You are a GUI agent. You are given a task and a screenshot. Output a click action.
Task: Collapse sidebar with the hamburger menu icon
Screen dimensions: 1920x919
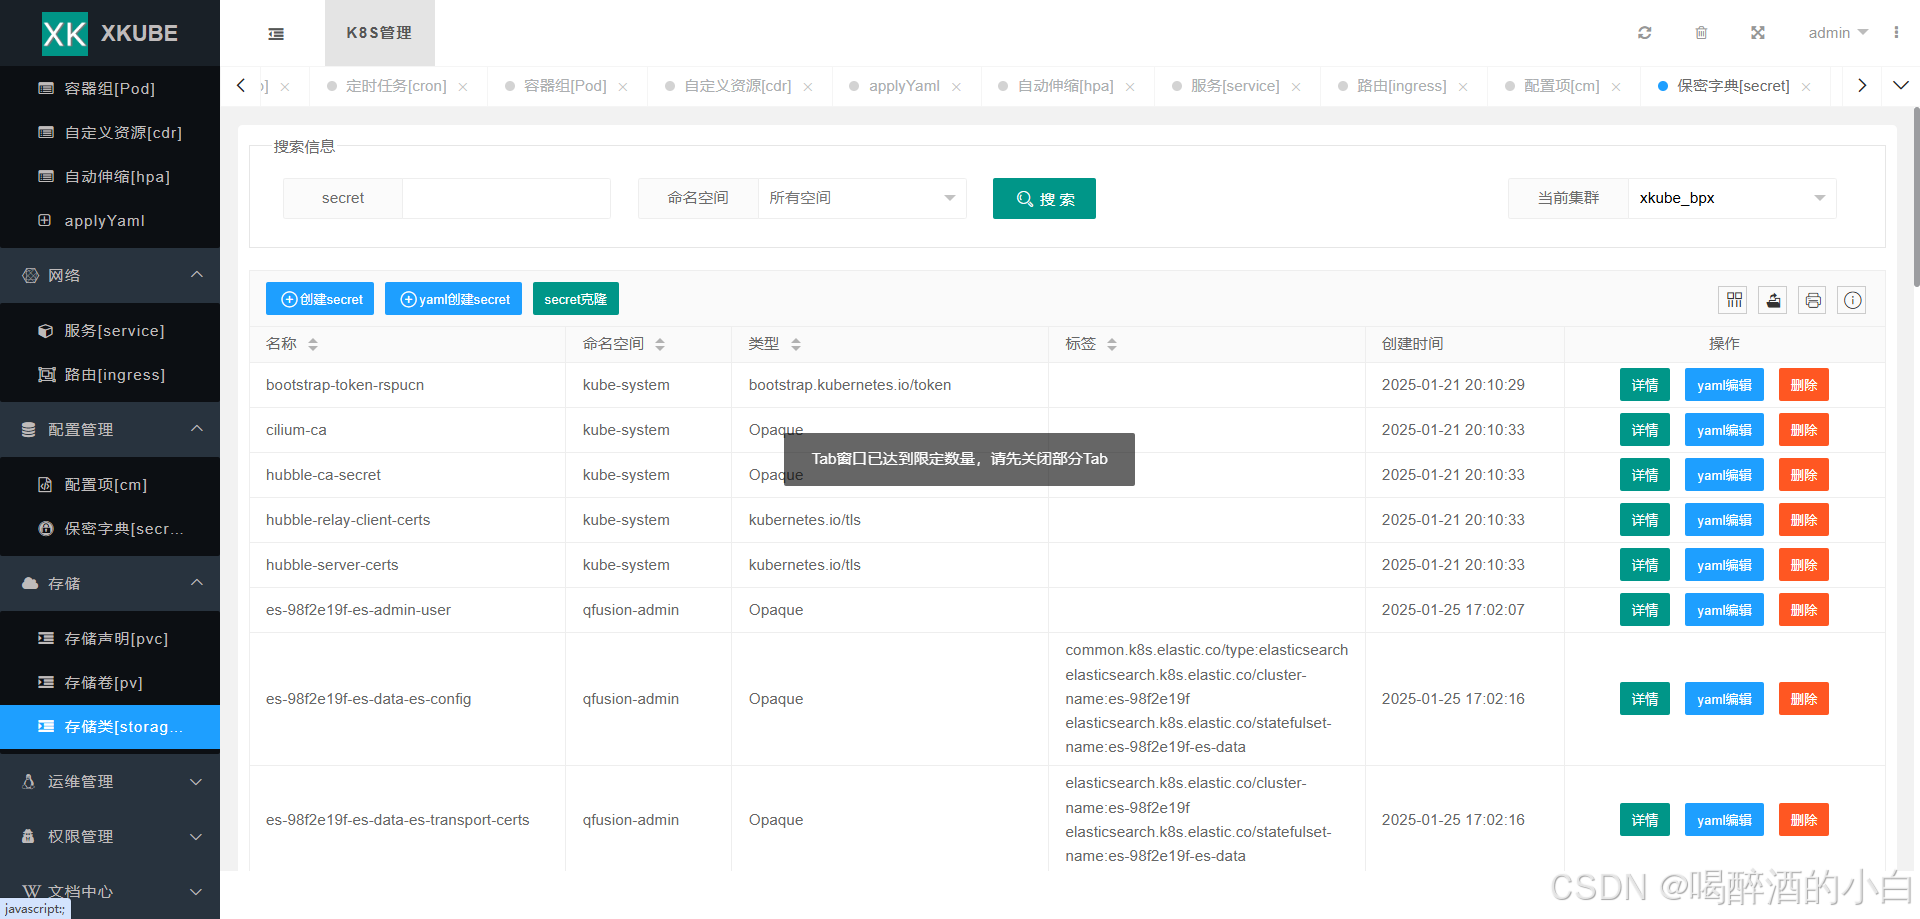tap(276, 34)
